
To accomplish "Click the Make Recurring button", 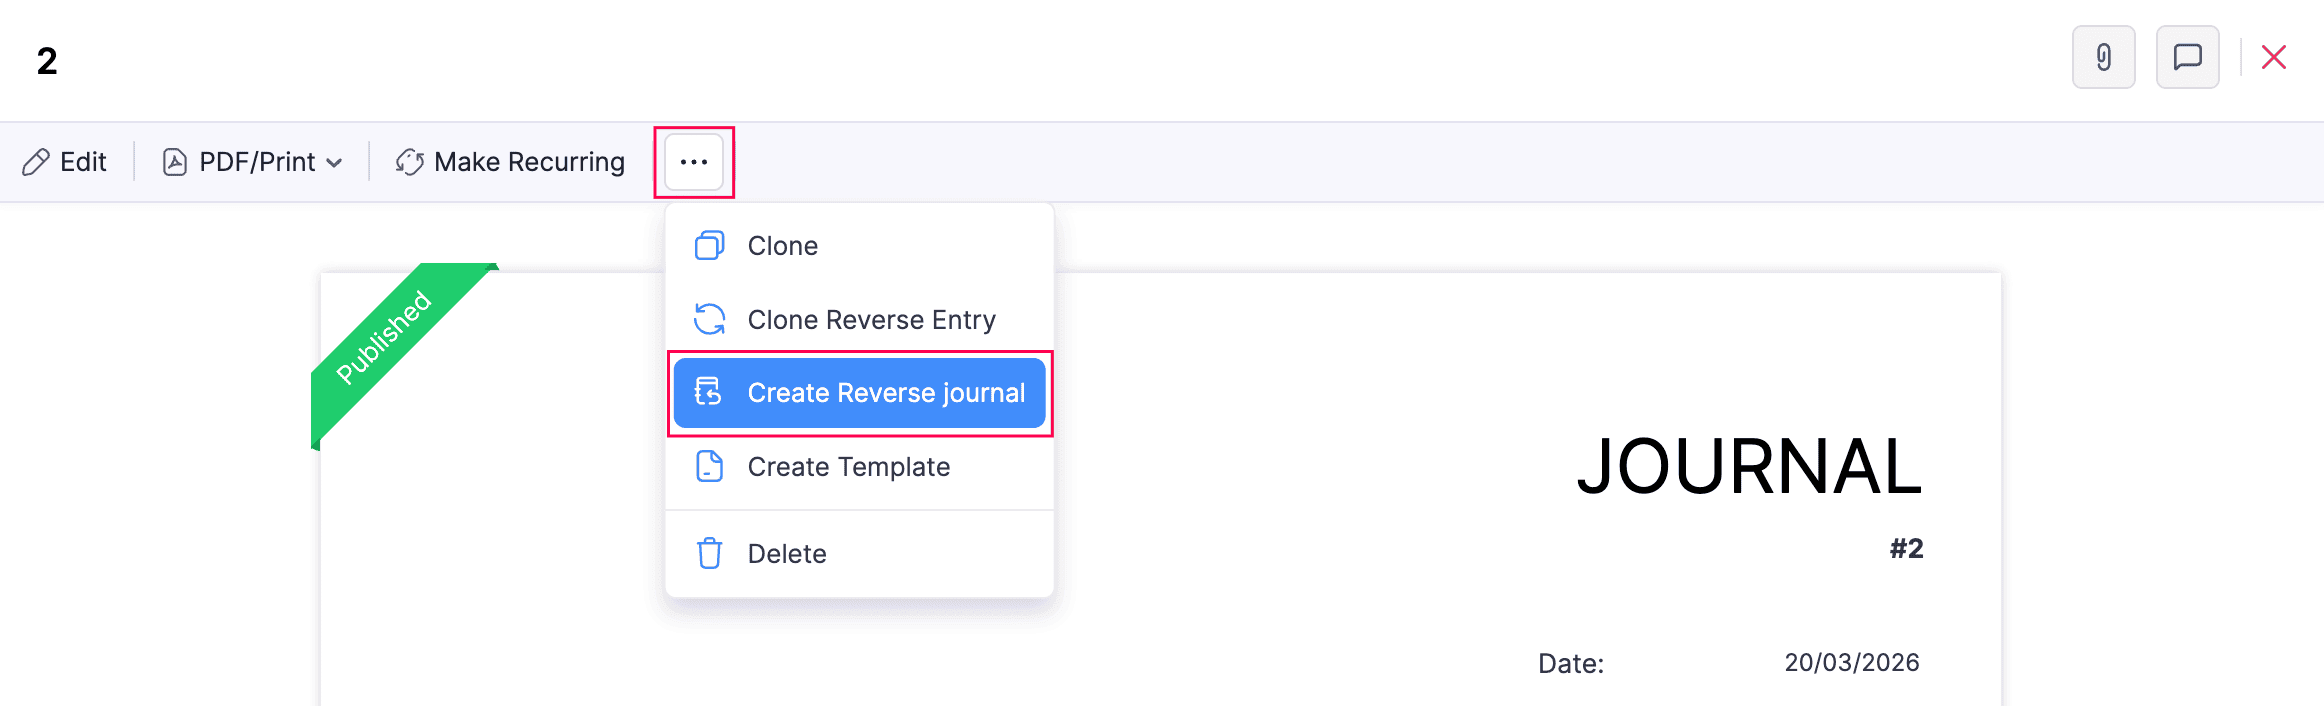I will pos(527,161).
